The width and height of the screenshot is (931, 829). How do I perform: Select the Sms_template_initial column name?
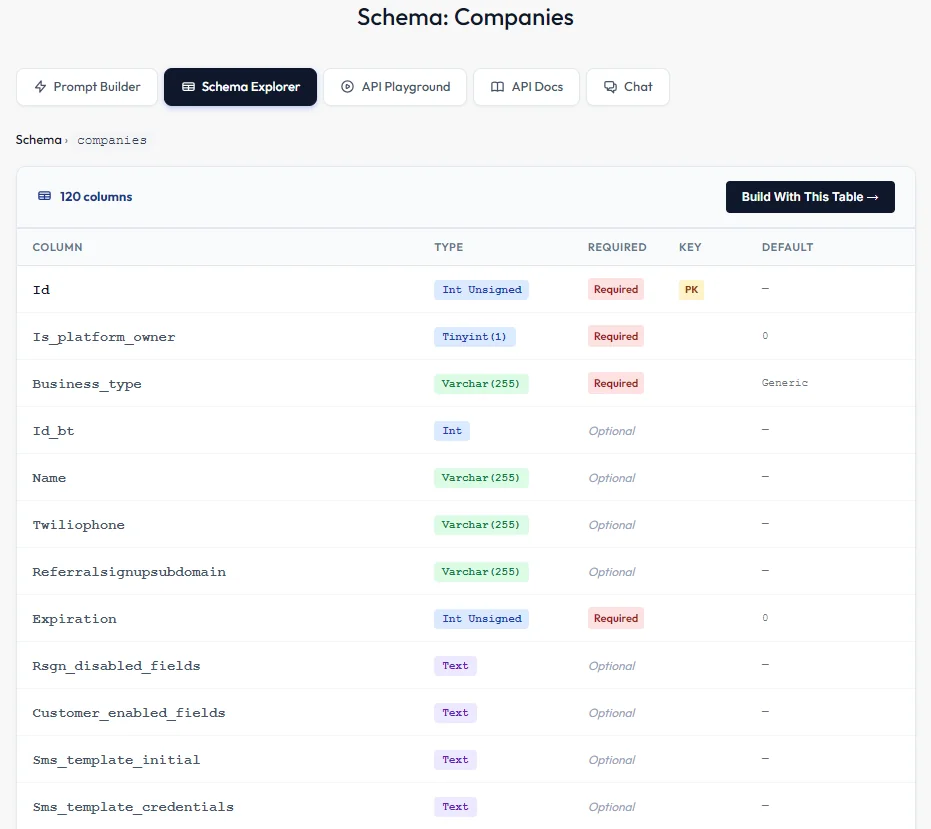pos(116,760)
